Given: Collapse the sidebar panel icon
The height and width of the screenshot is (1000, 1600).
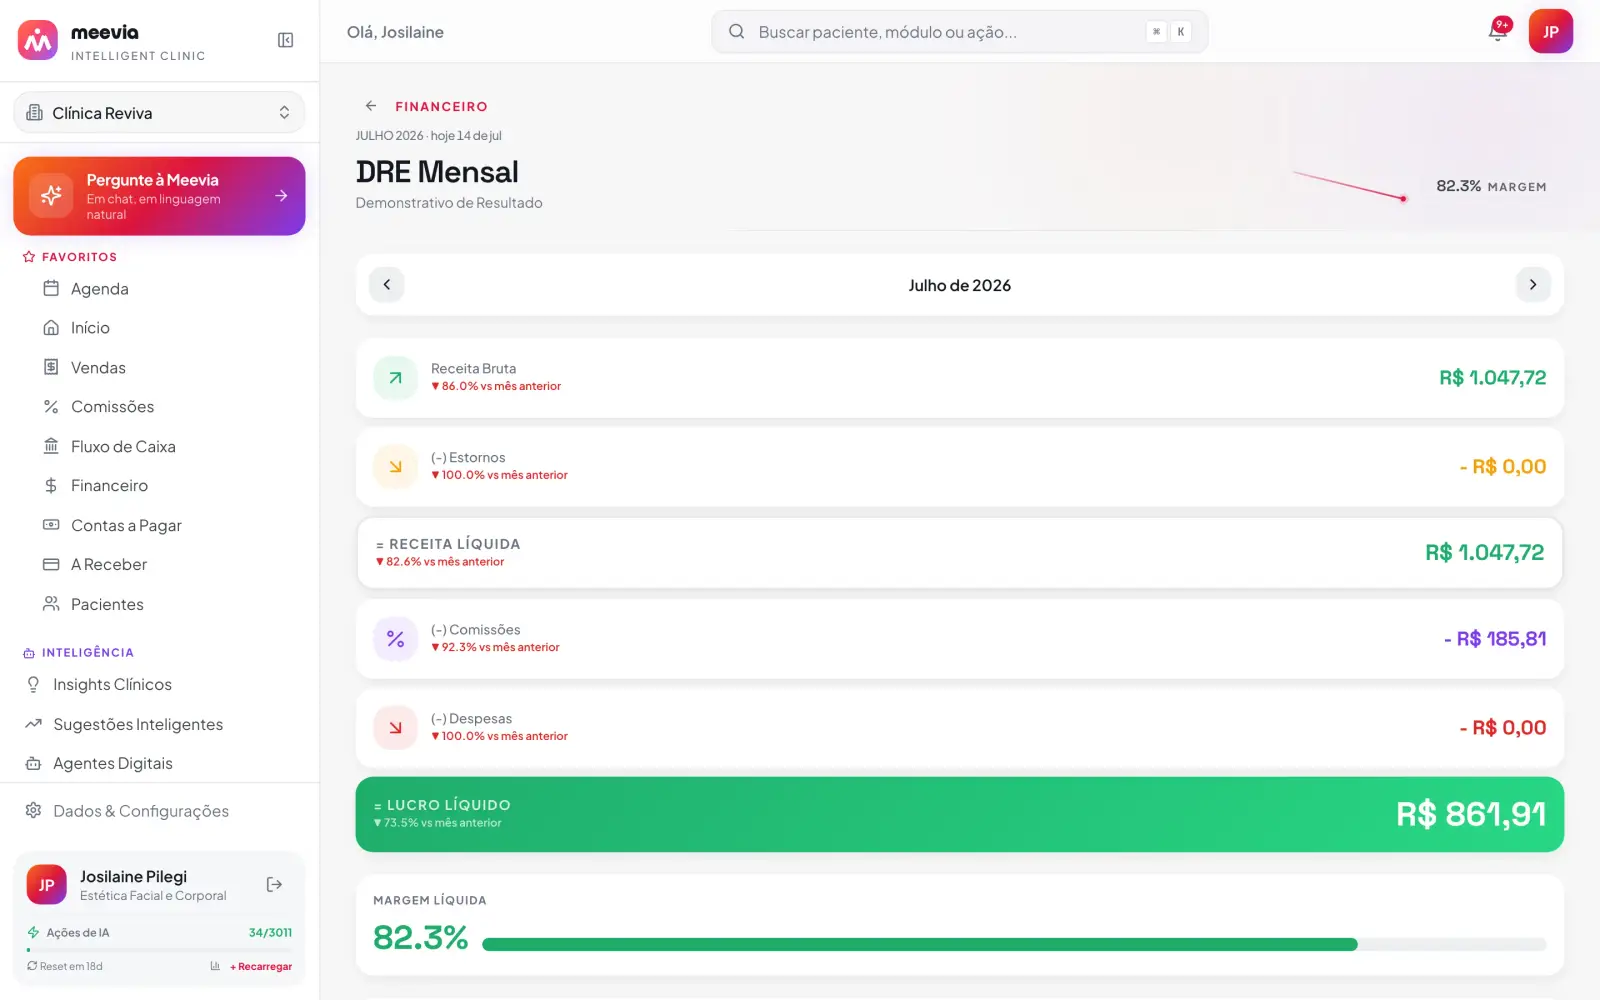Looking at the screenshot, I should pos(285,40).
